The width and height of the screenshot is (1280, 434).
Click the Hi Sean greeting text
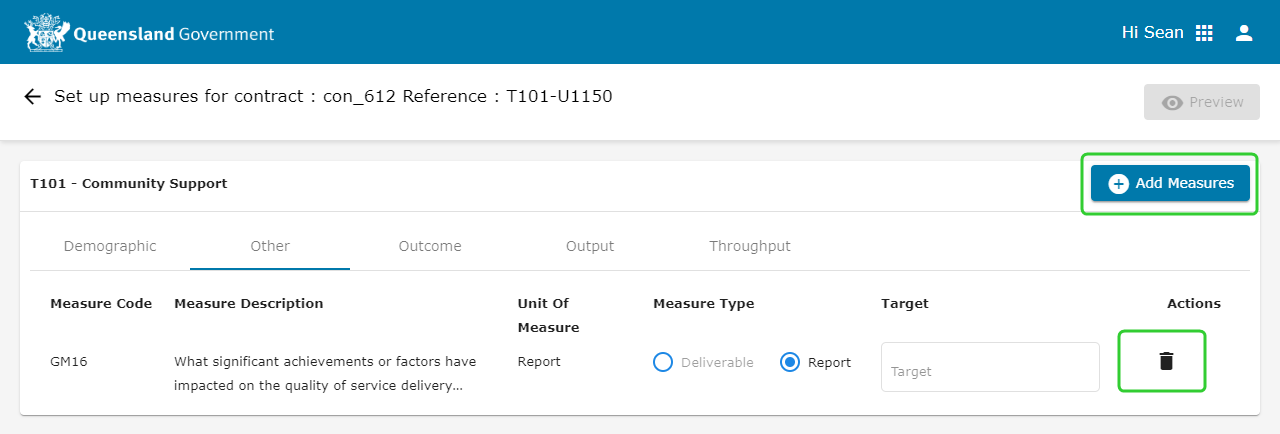coord(1152,33)
